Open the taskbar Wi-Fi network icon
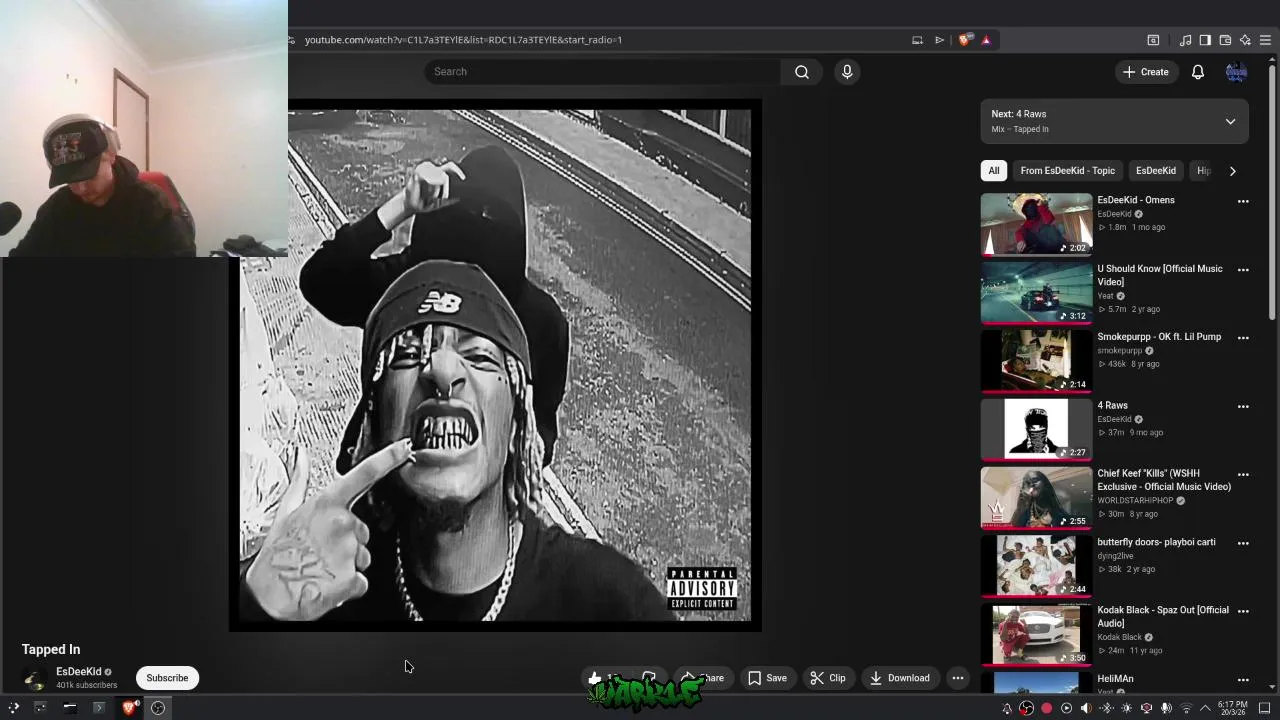This screenshot has height=720, width=1280. pyautogui.click(x=1186, y=709)
